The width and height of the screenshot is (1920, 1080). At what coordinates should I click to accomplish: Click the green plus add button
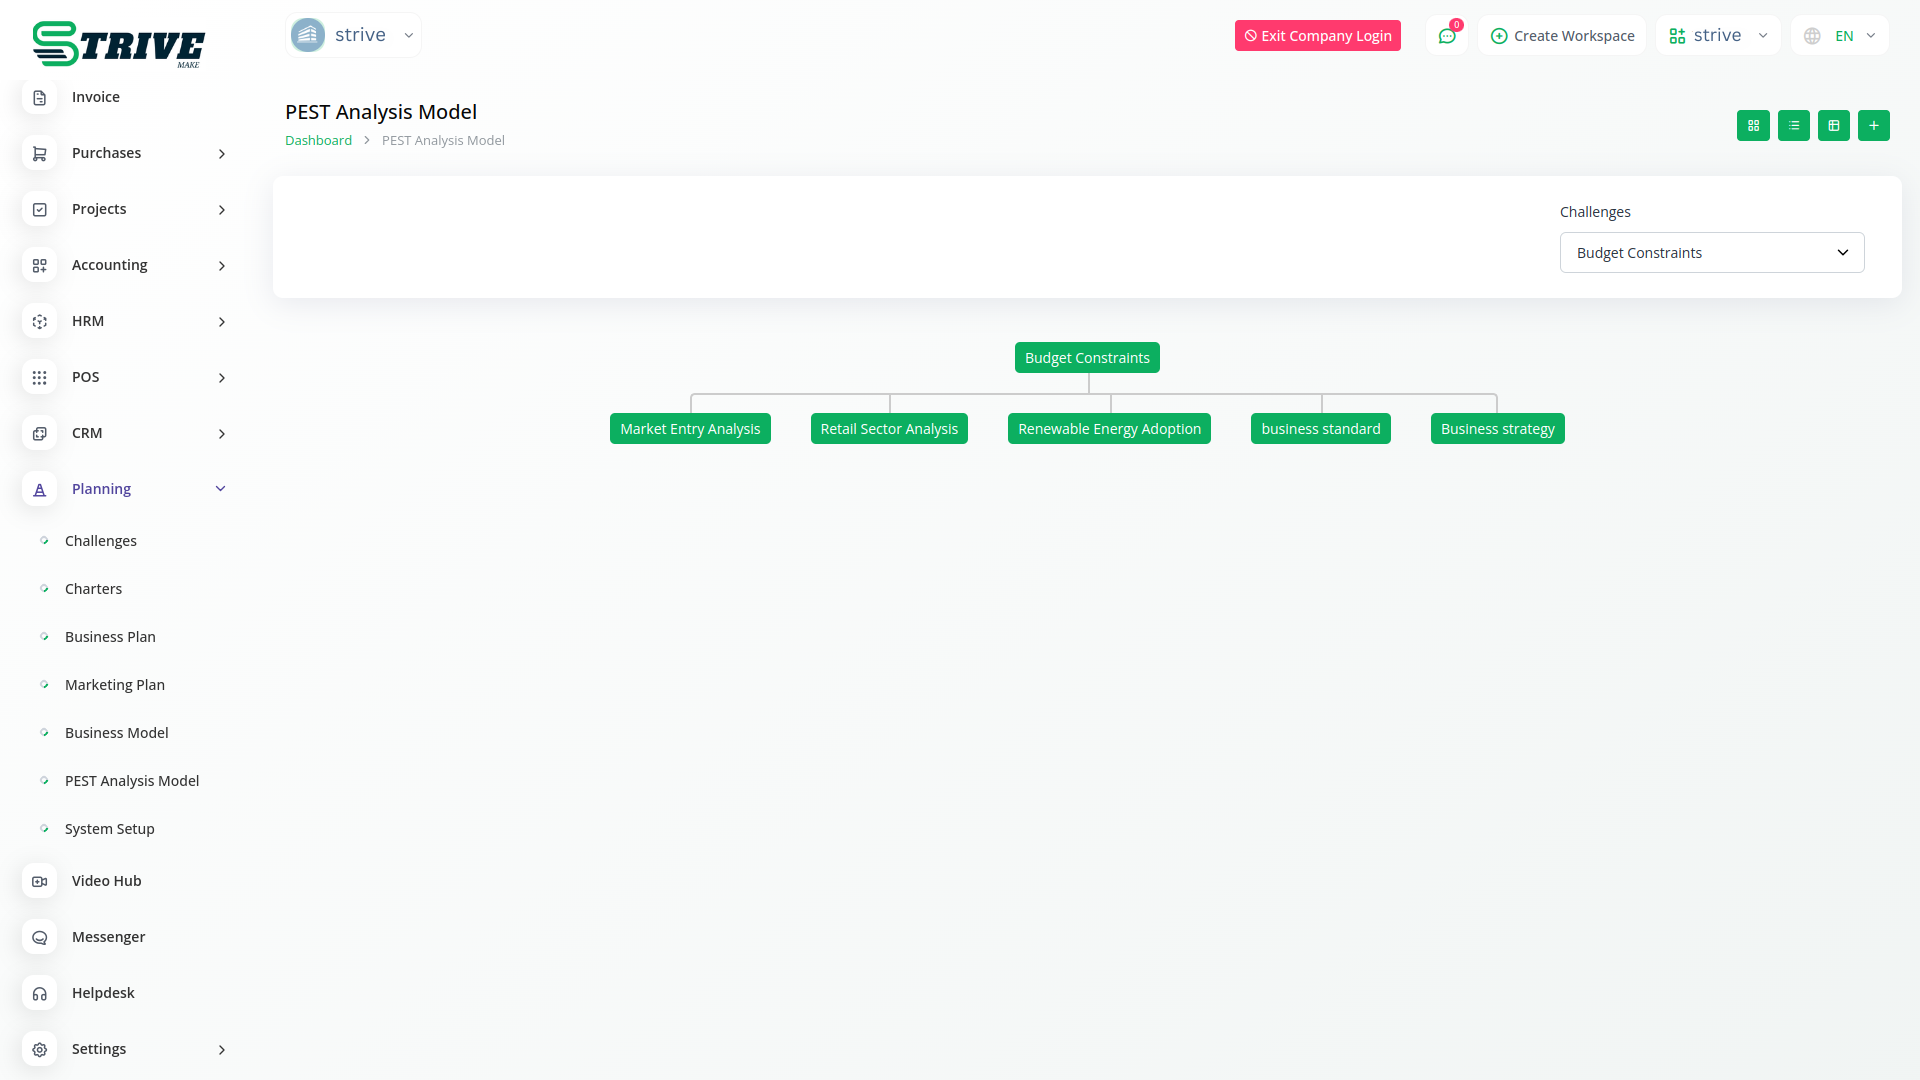click(1873, 125)
